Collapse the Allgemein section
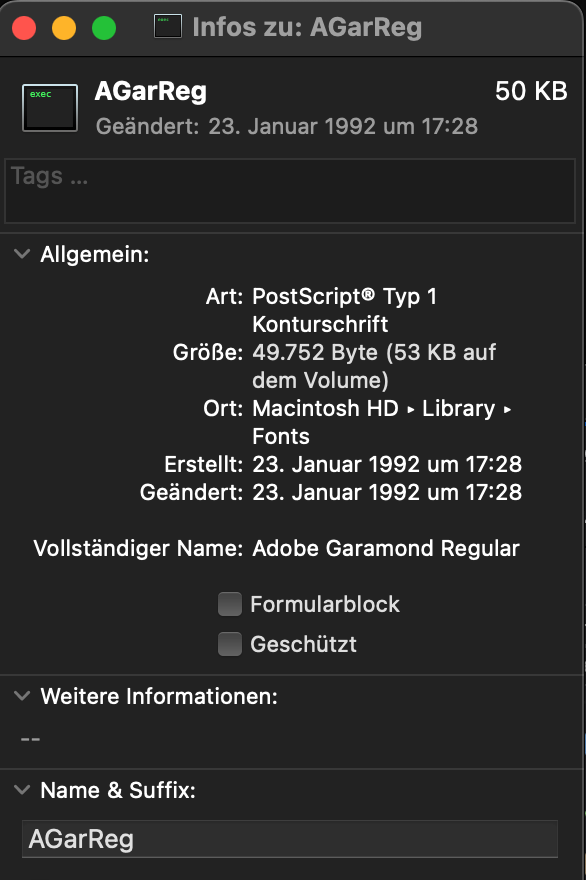The width and height of the screenshot is (586, 880). click(22, 254)
